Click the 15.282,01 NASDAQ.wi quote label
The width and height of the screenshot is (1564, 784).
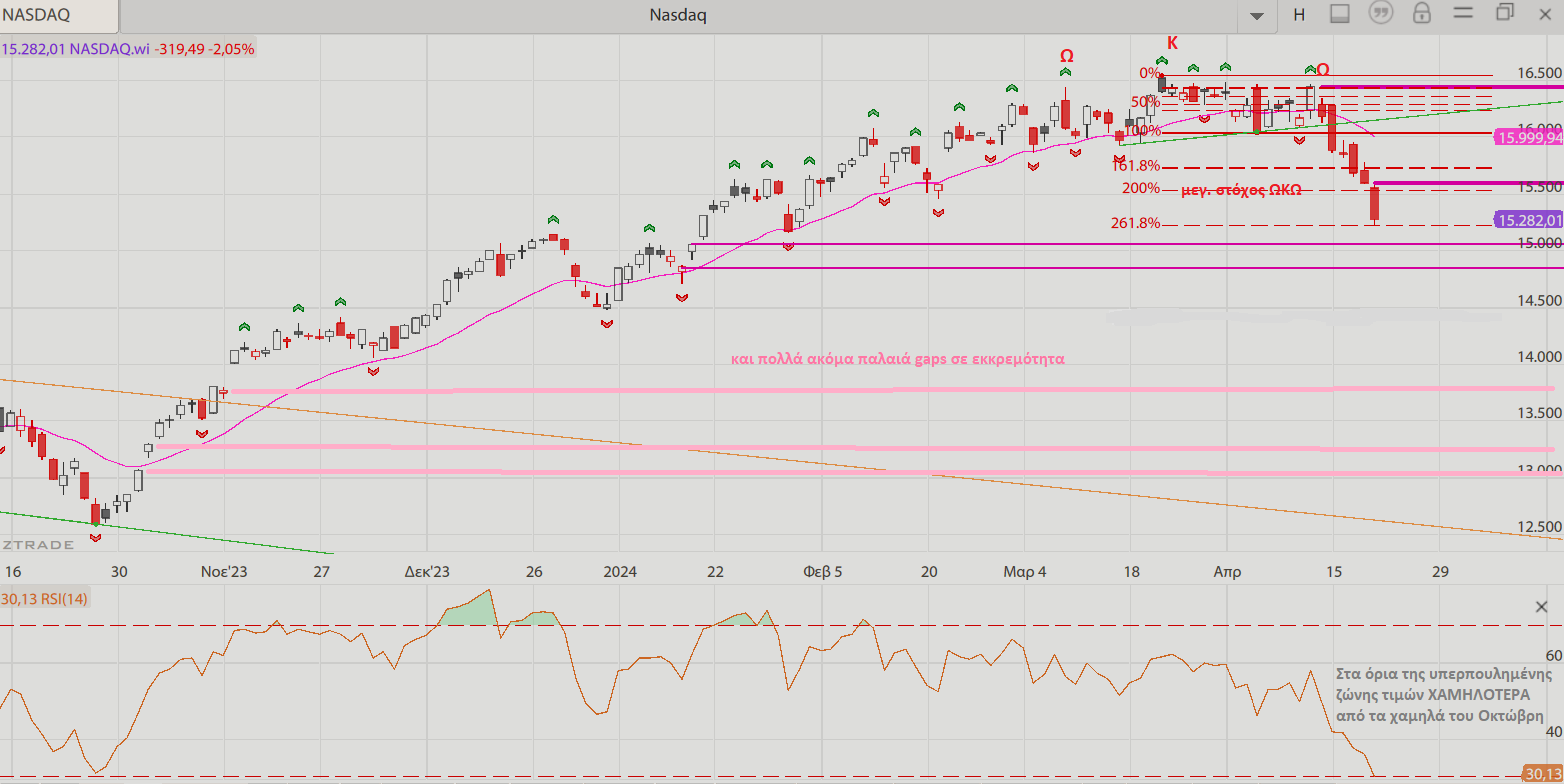(x=128, y=48)
